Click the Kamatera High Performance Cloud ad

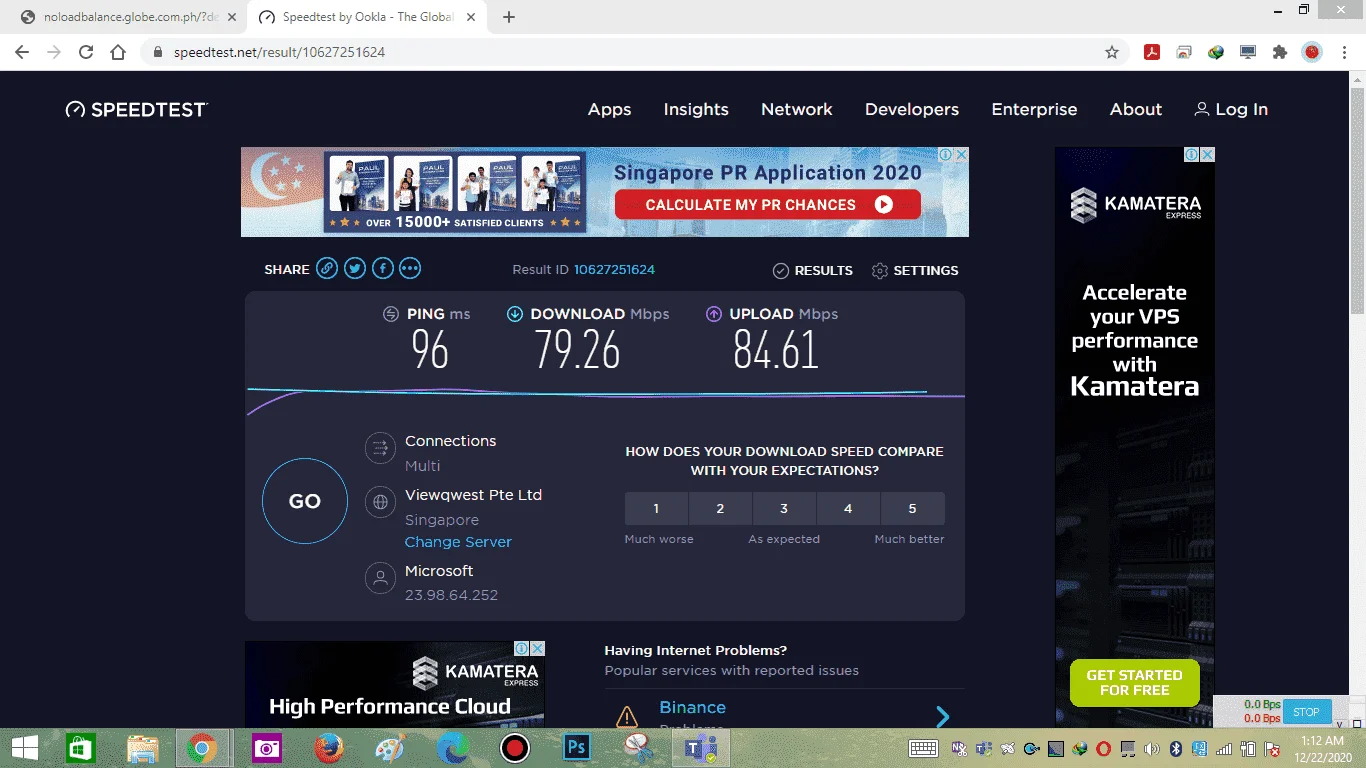[x=395, y=684]
